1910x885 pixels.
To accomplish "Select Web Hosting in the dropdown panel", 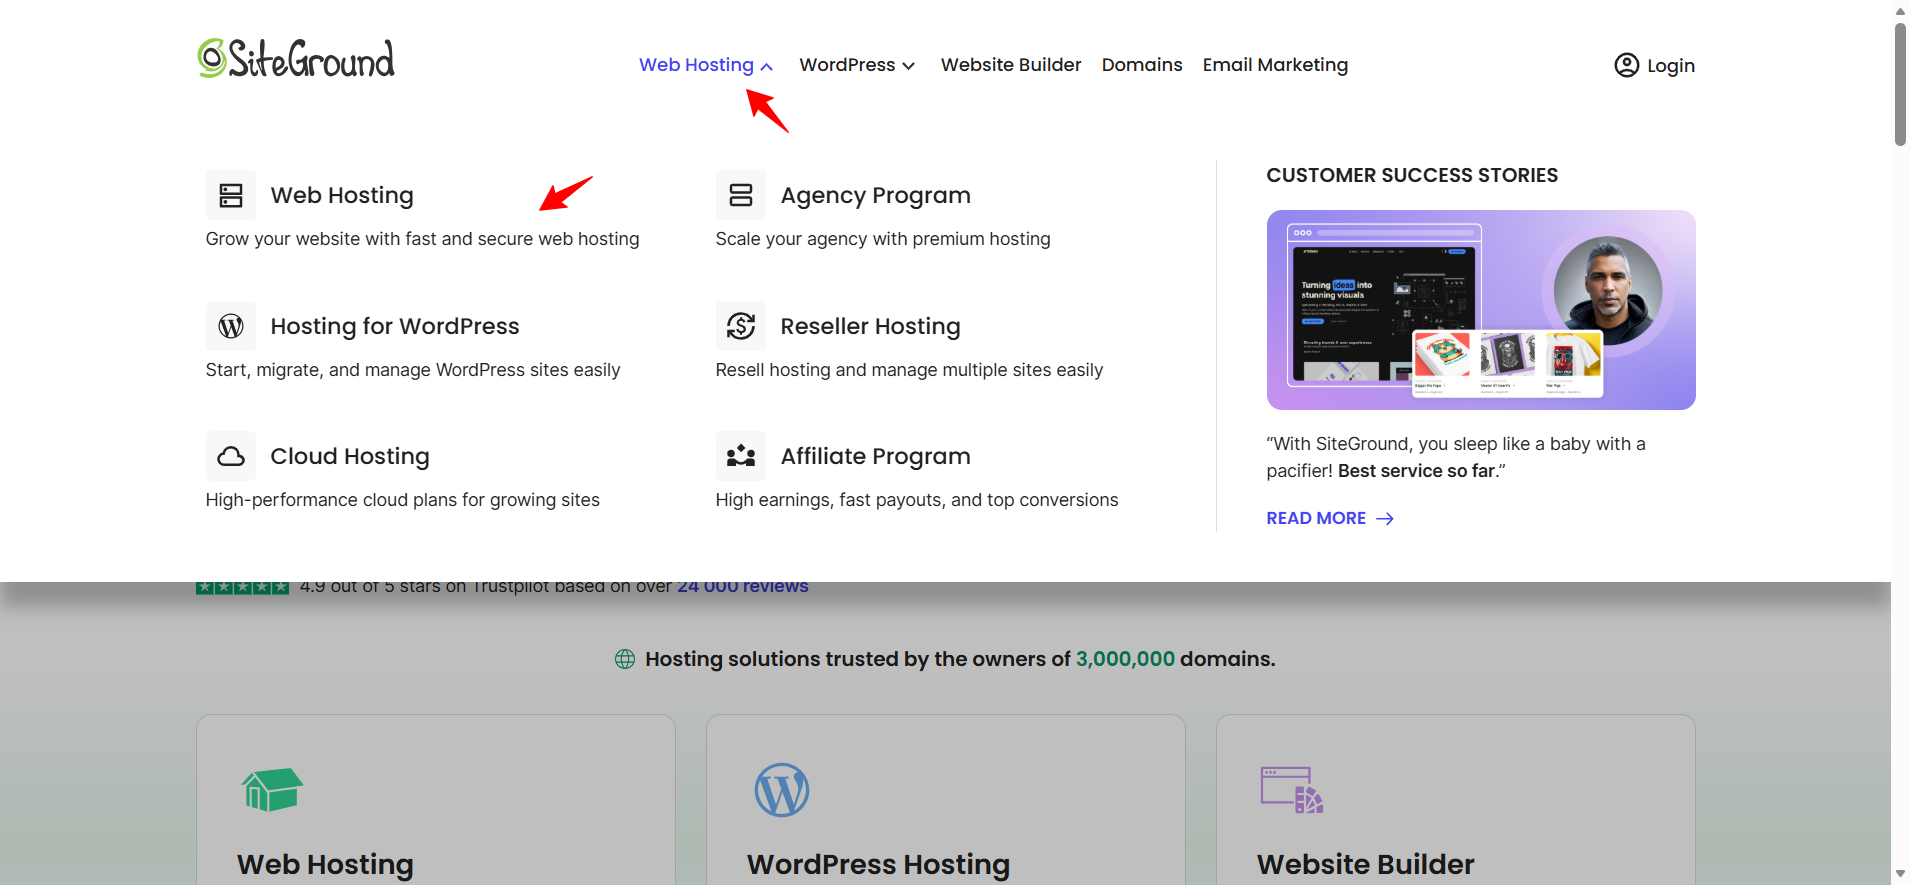I will [x=342, y=195].
